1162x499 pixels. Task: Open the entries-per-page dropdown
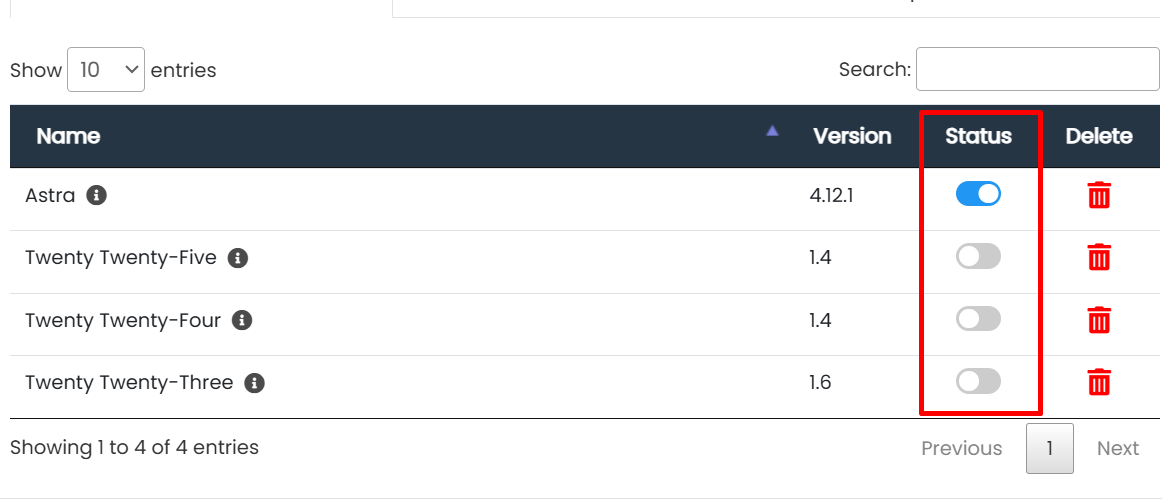pos(106,70)
